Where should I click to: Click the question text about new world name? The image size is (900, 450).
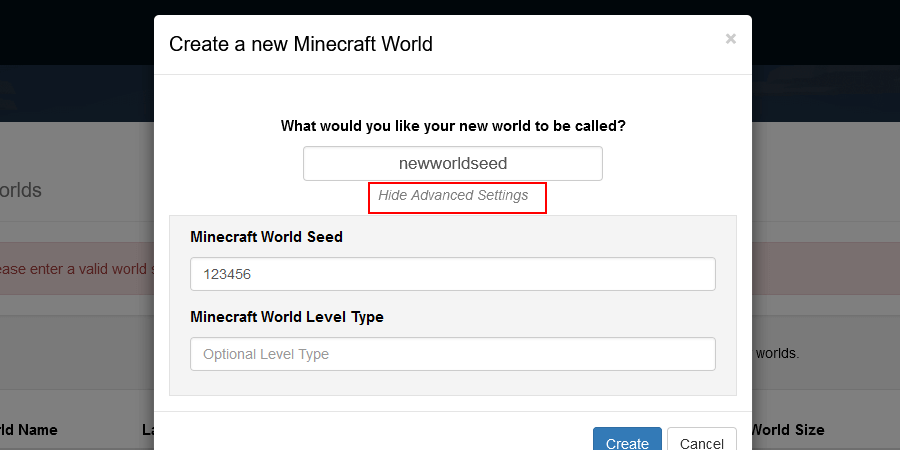point(453,126)
